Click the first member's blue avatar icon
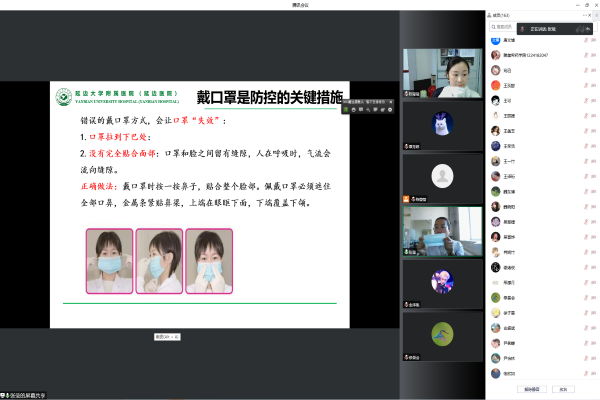 coord(495,41)
